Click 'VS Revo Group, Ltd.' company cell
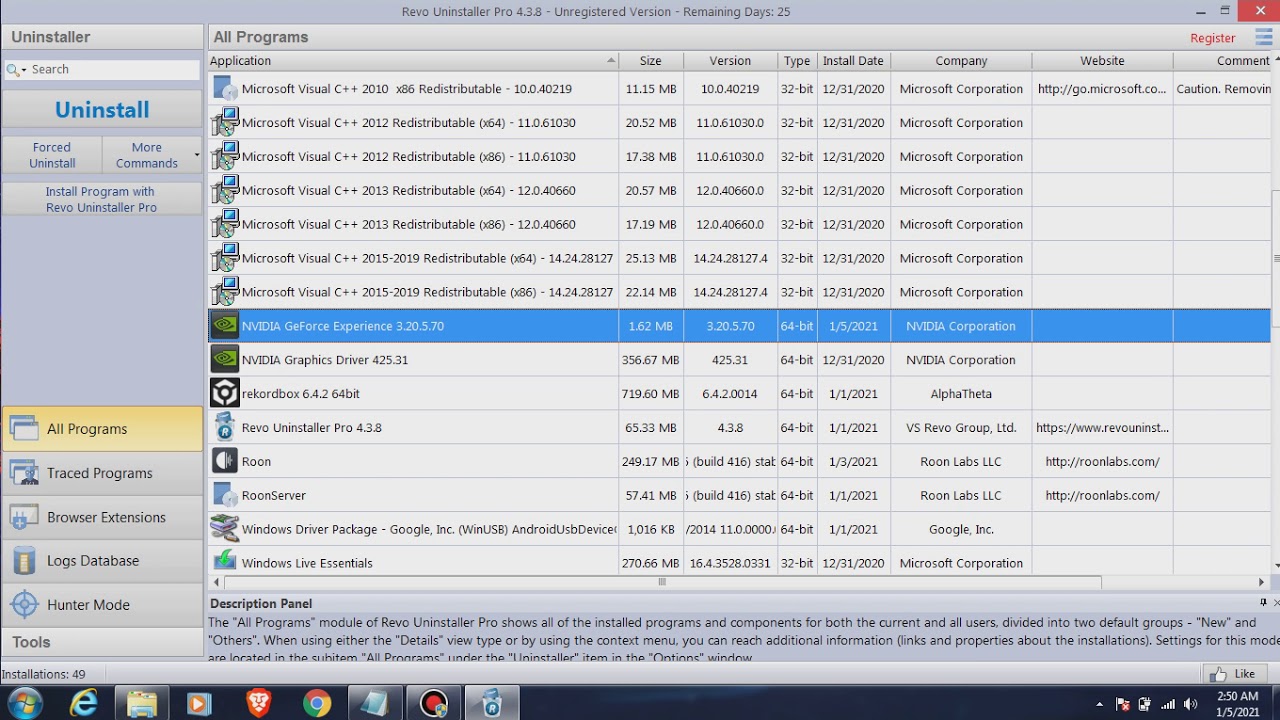This screenshot has height=720, width=1280. (961, 428)
